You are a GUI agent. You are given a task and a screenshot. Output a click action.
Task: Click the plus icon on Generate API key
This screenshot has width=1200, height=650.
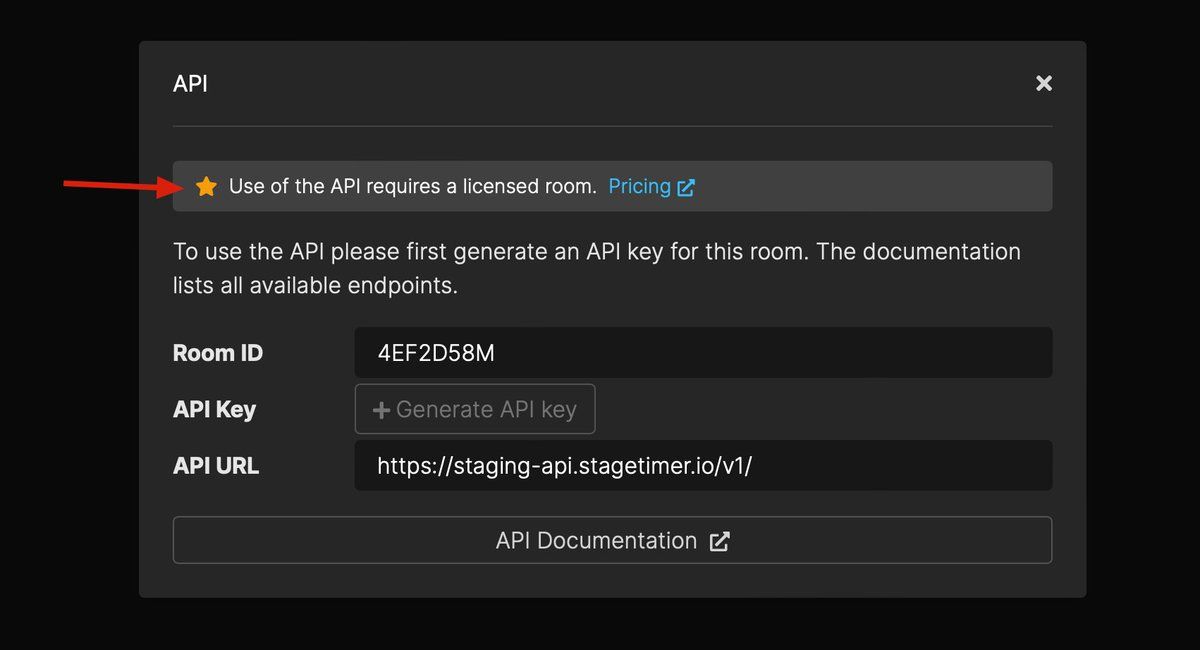381,410
